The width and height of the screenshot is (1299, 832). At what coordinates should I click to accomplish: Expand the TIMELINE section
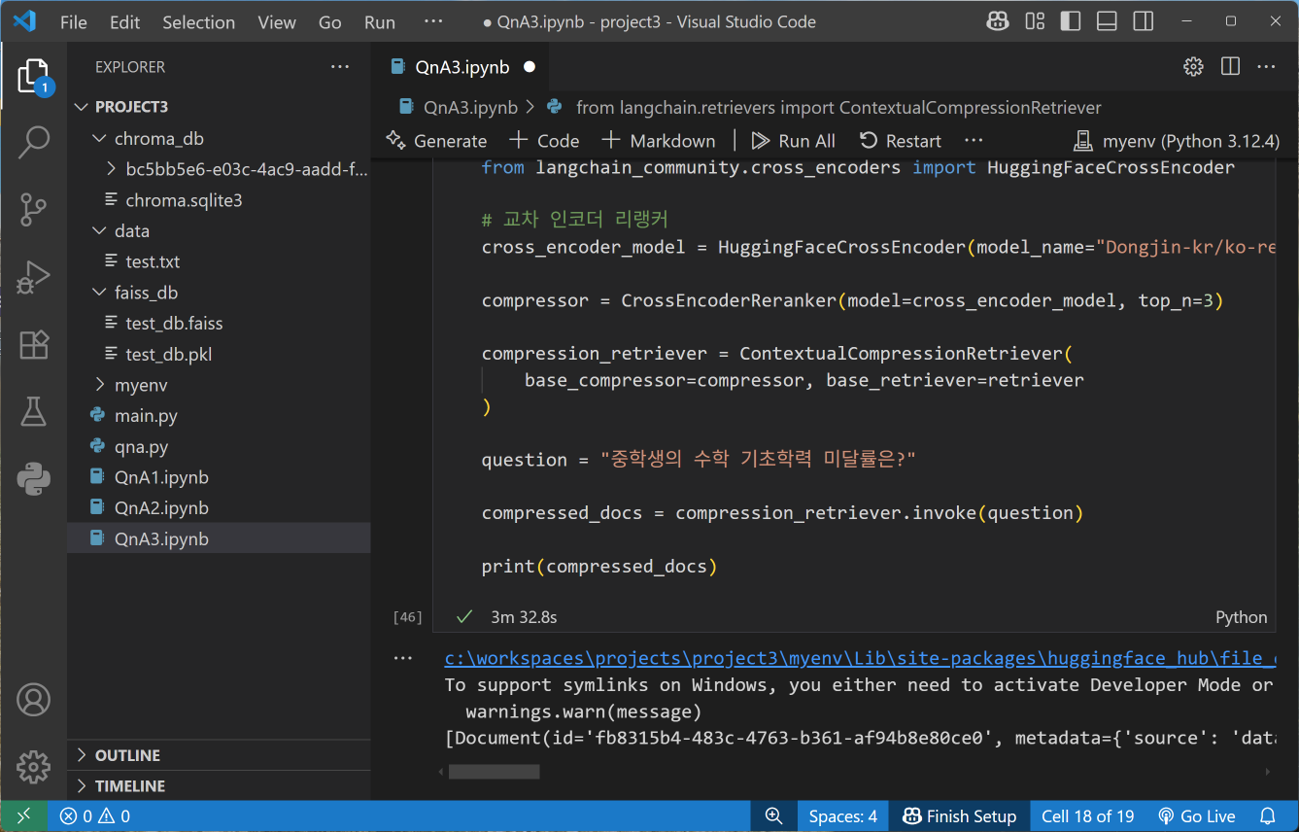tap(219, 786)
